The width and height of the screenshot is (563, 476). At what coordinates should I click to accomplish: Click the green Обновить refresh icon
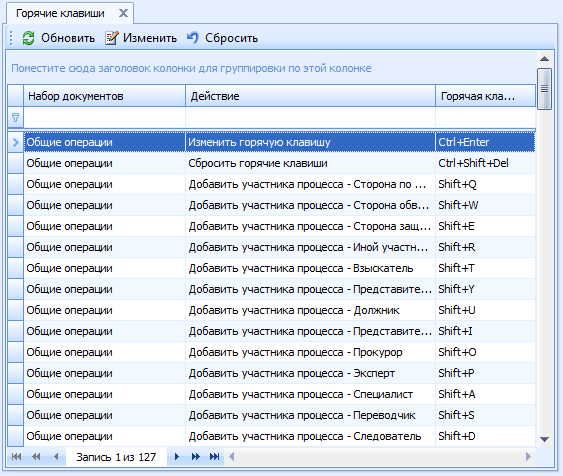pyautogui.click(x=28, y=38)
